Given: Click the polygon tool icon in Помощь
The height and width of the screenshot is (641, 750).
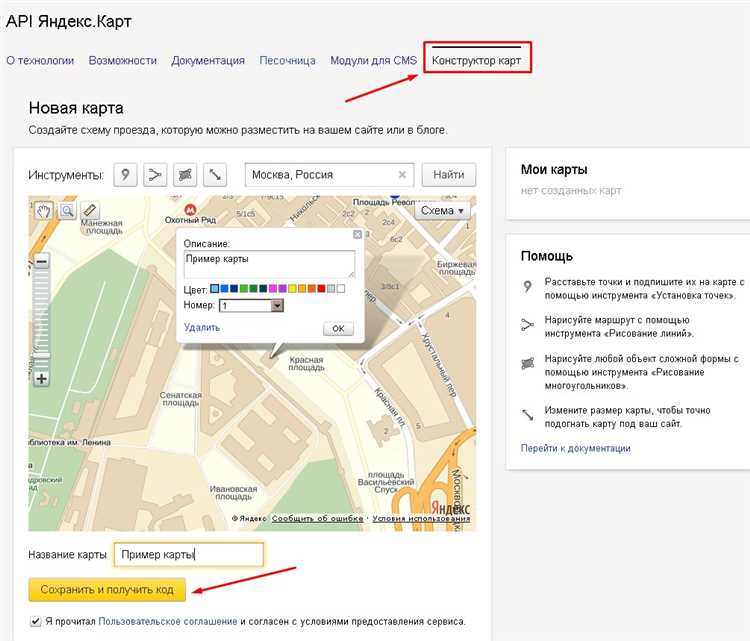Looking at the screenshot, I should coord(527,364).
